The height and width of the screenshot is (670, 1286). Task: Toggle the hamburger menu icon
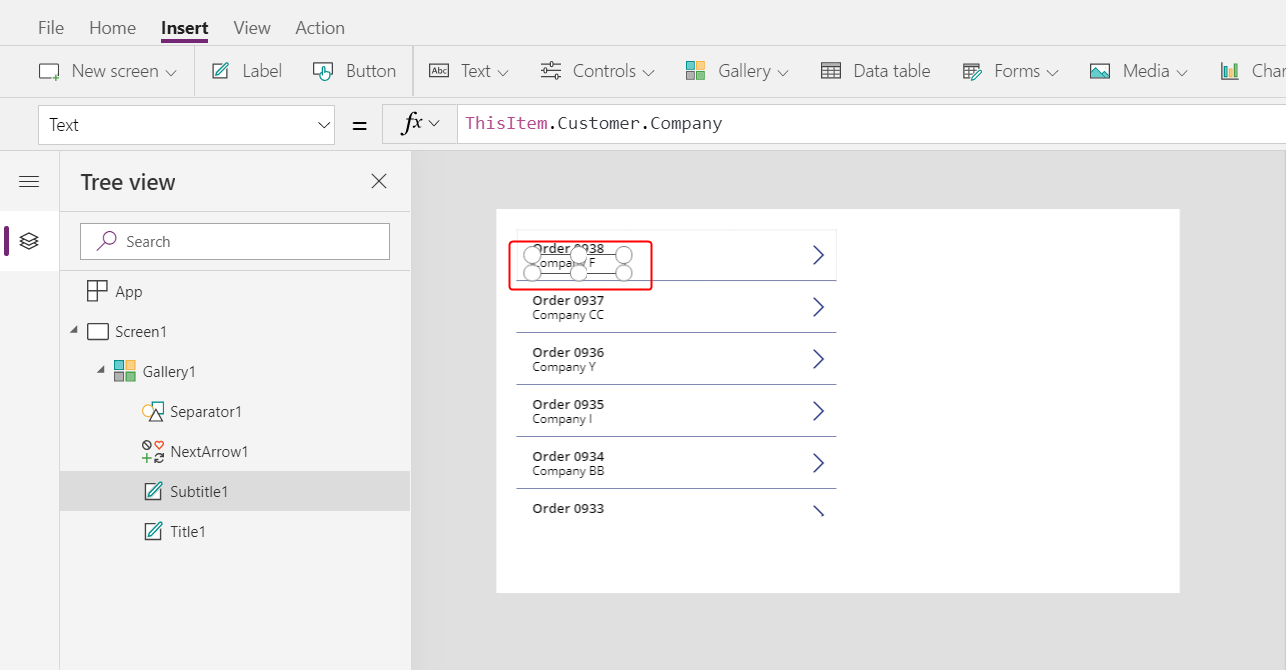click(x=29, y=181)
